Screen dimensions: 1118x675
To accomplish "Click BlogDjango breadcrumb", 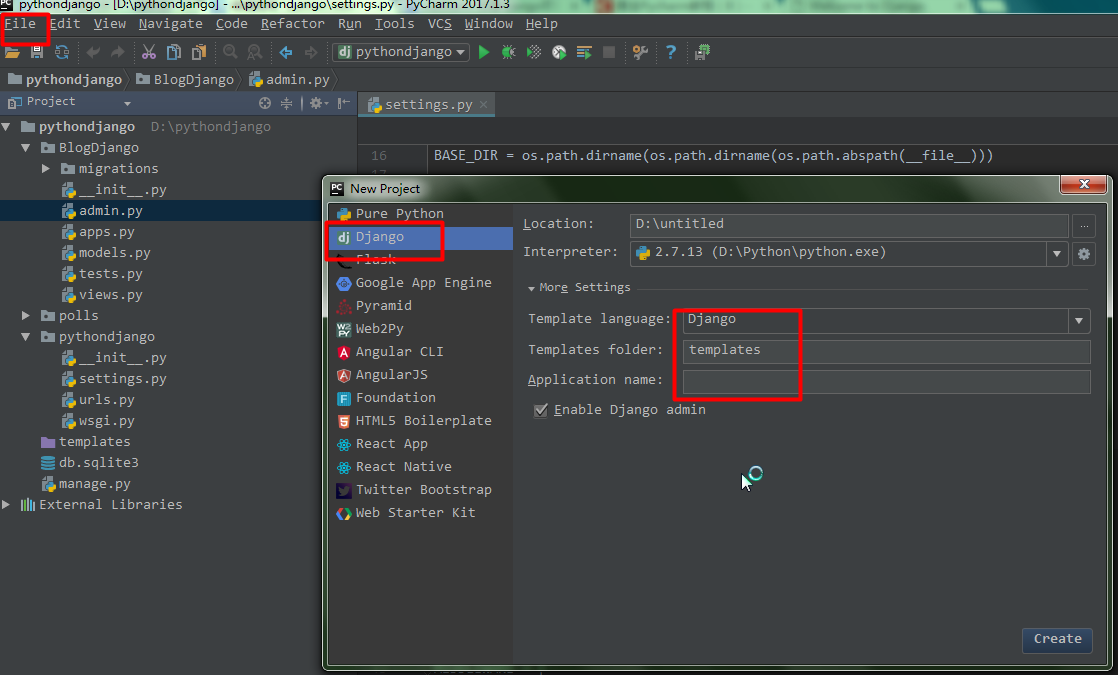I will [185, 79].
